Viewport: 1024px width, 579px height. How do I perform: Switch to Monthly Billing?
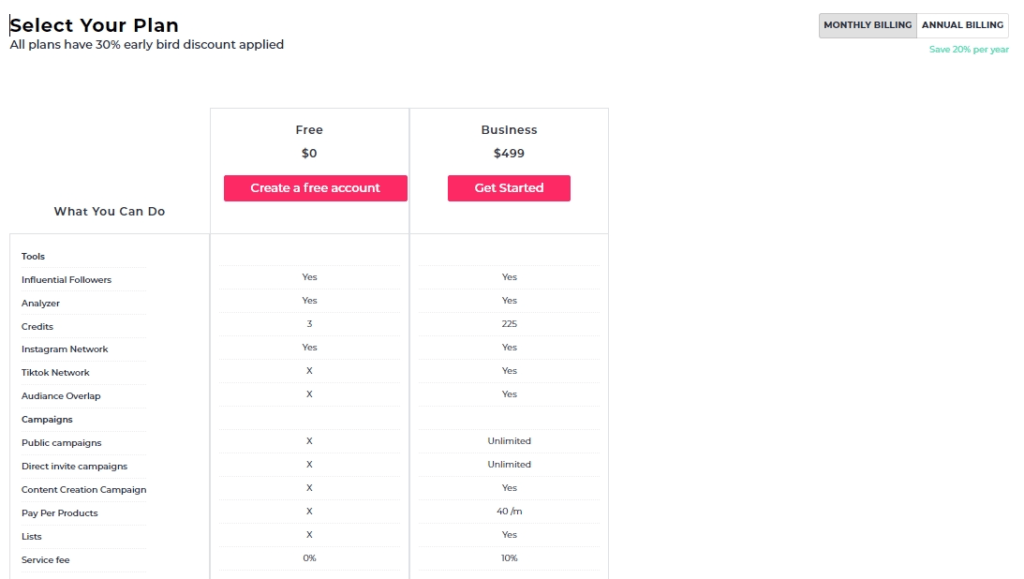point(867,25)
